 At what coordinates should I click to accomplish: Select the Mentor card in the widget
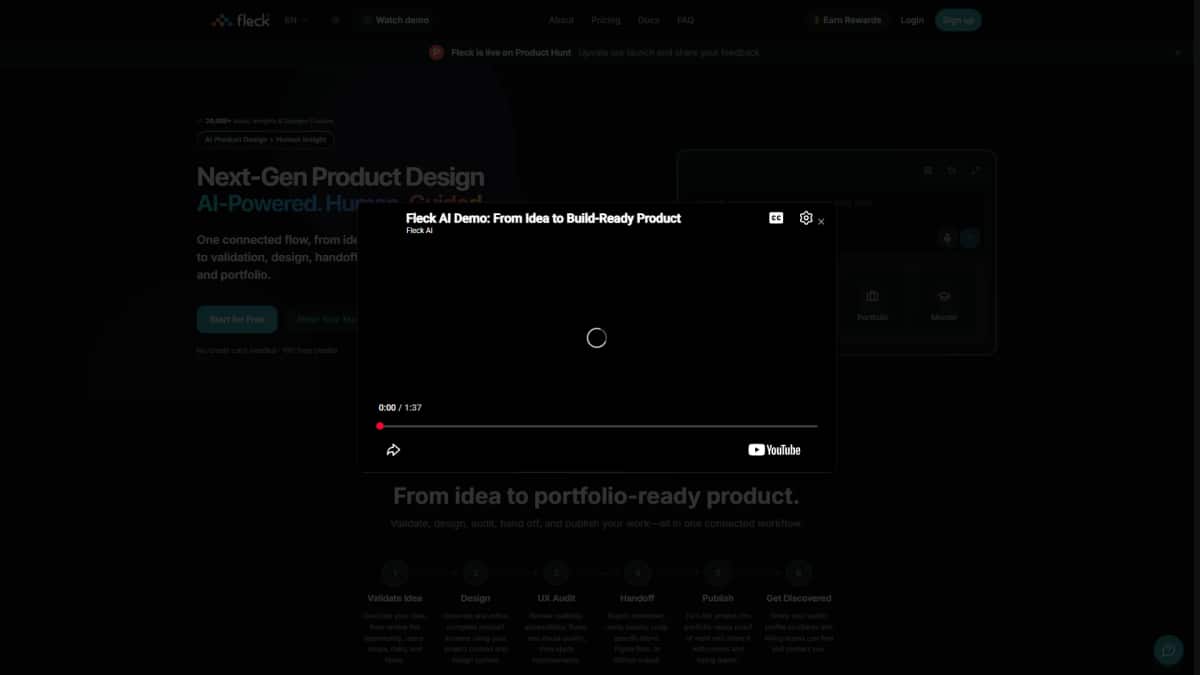(944, 305)
